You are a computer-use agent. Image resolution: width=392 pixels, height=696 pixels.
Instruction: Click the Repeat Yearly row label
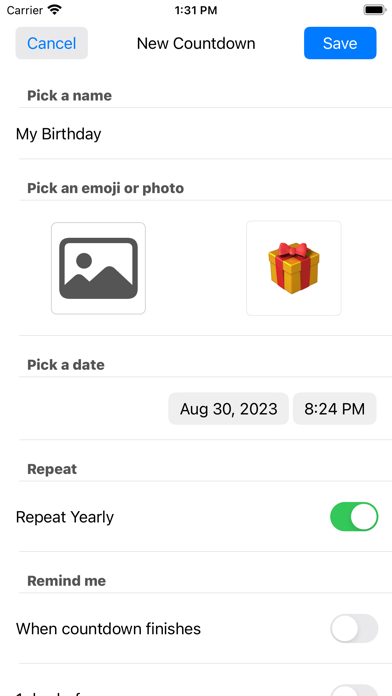tap(64, 517)
